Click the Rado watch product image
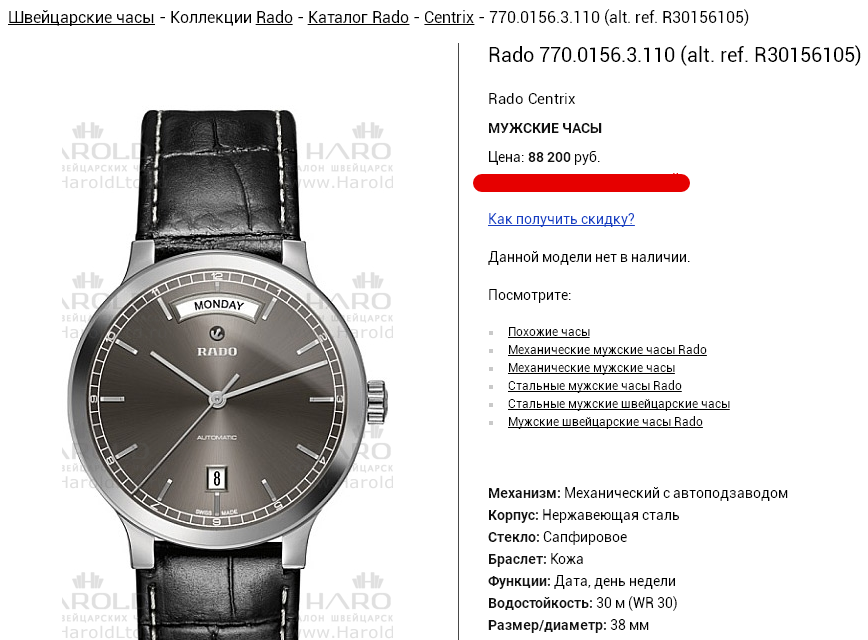 pos(228,375)
